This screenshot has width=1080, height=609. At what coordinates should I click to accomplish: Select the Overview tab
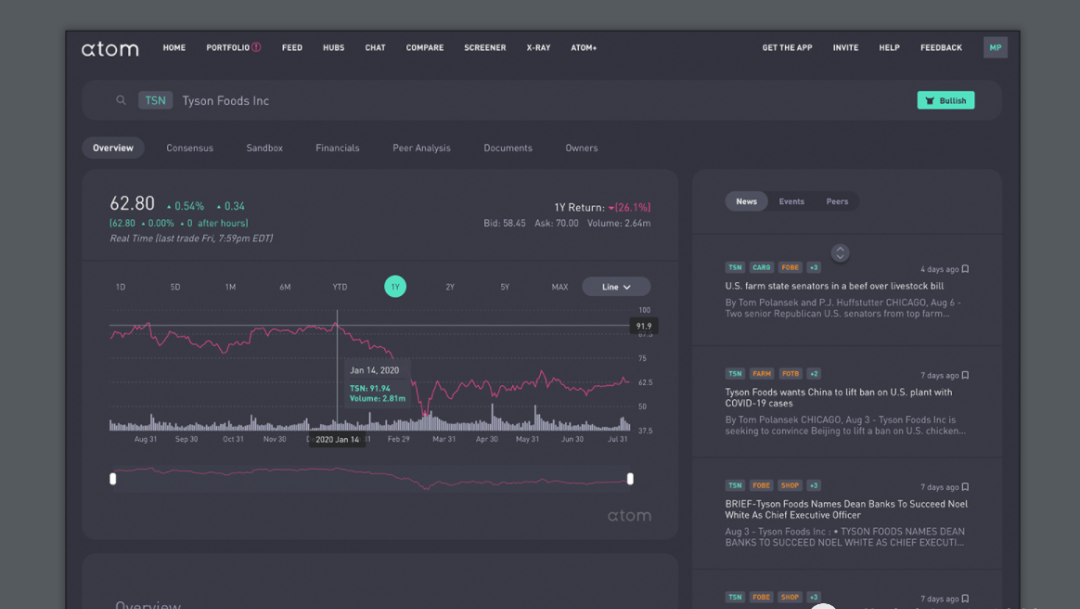pyautogui.click(x=113, y=148)
